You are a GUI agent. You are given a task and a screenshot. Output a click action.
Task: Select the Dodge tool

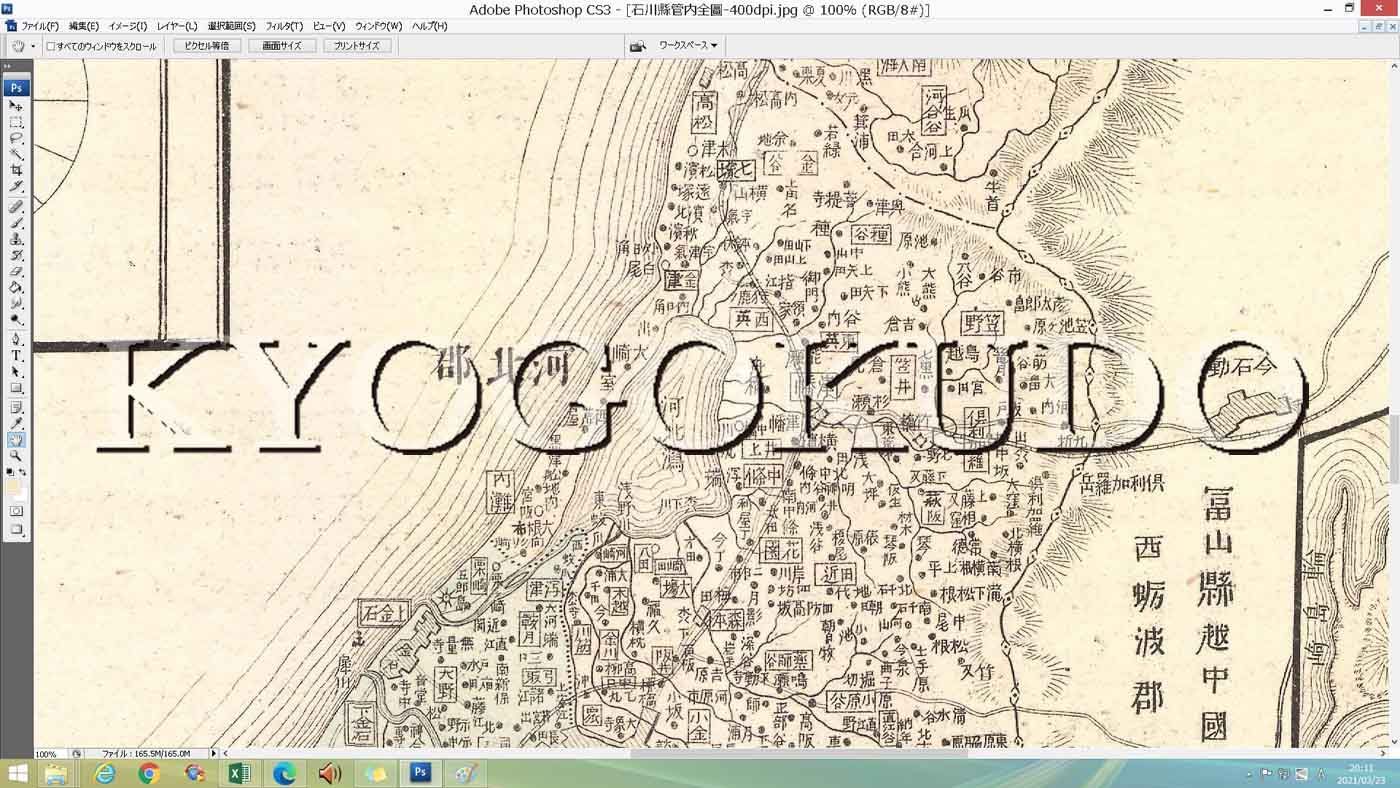coord(16,320)
